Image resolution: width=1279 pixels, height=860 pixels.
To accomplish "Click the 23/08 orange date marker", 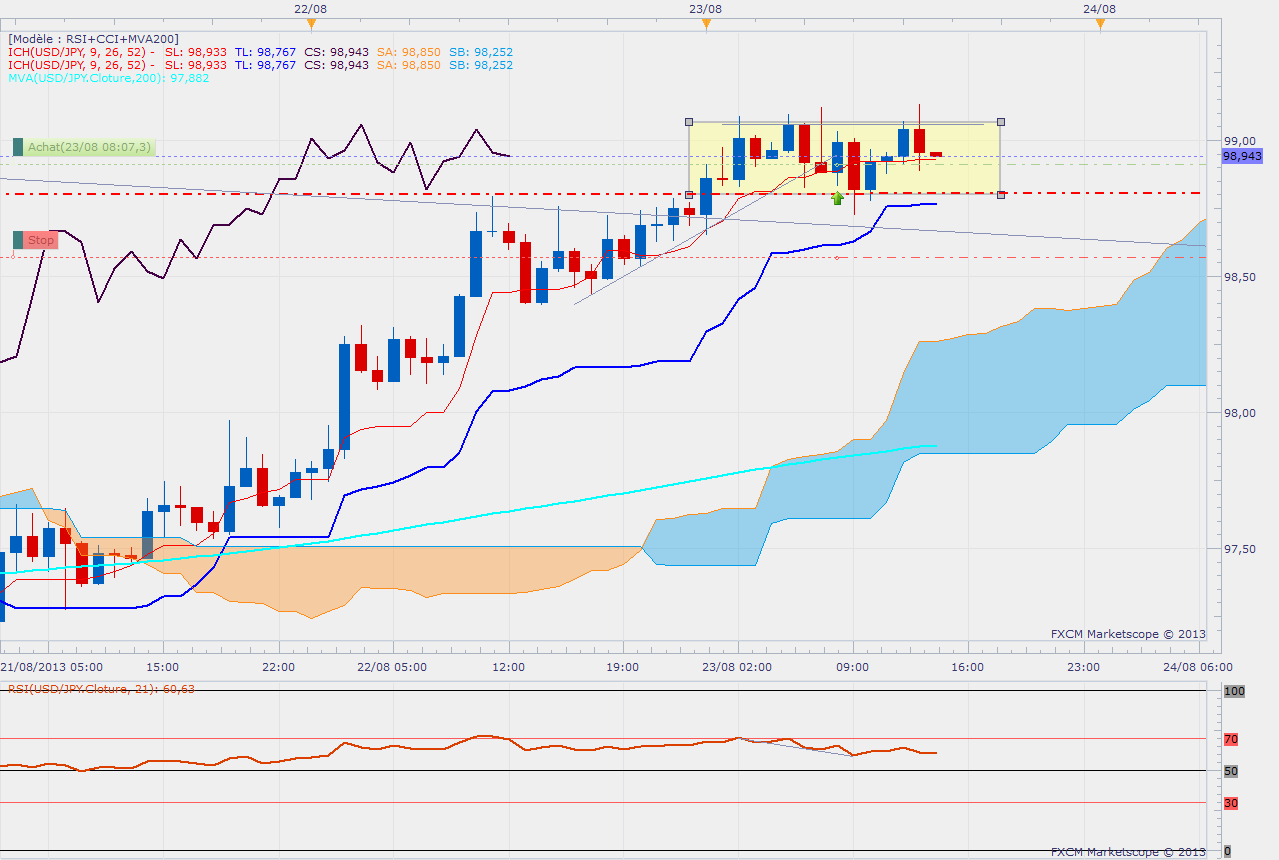I will pyautogui.click(x=705, y=23).
